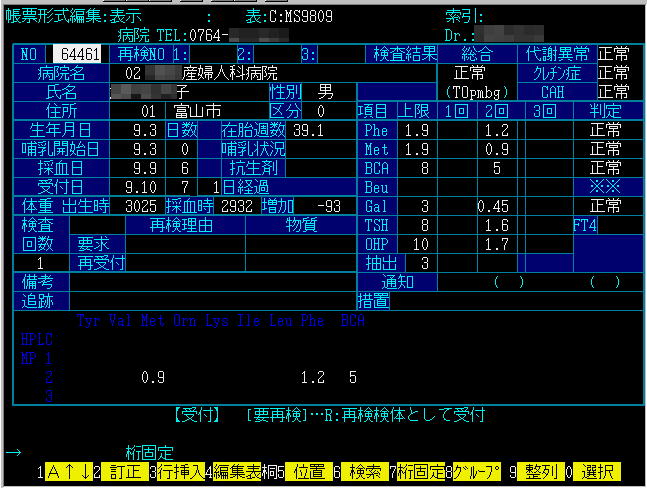The height and width of the screenshot is (488, 647).
Task: Open the 編集表 edit table function
Action: click(x=239, y=472)
